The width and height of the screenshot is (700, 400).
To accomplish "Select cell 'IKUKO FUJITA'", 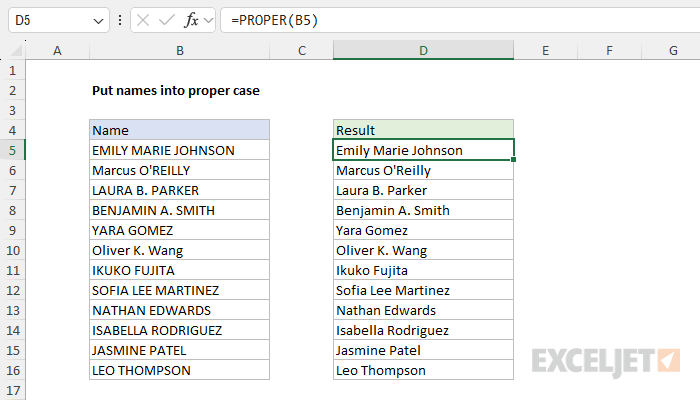I will tap(179, 270).
